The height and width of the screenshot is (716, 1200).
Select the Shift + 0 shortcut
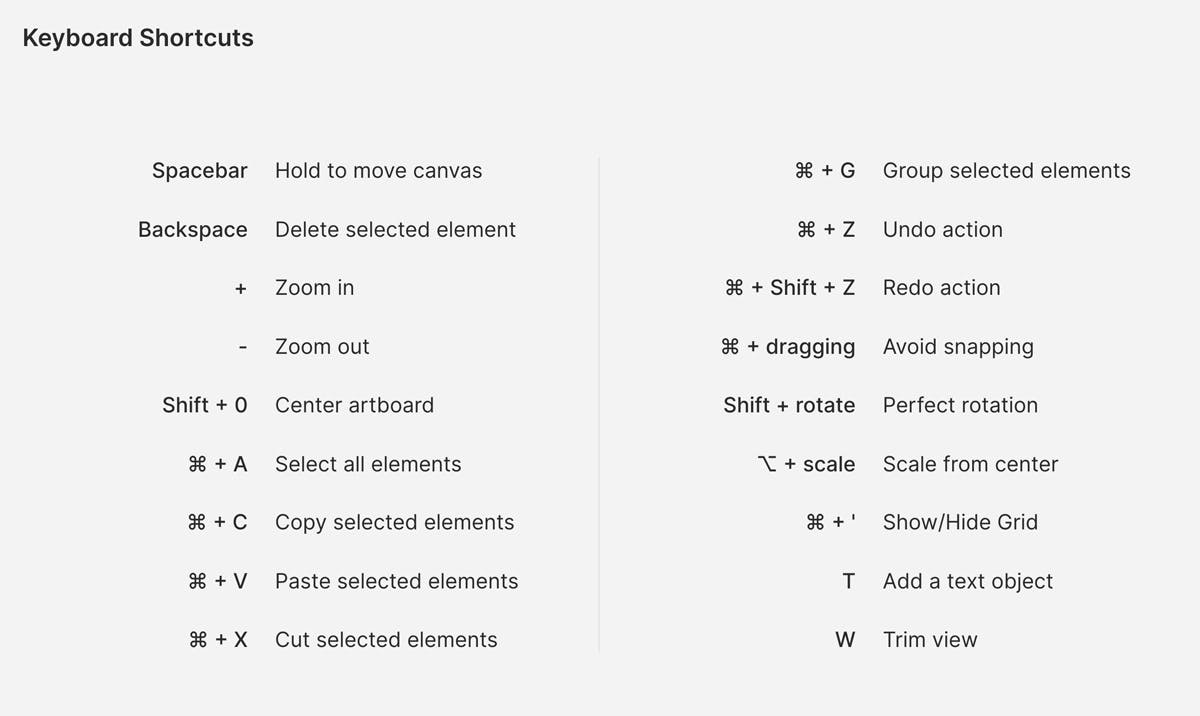point(204,405)
